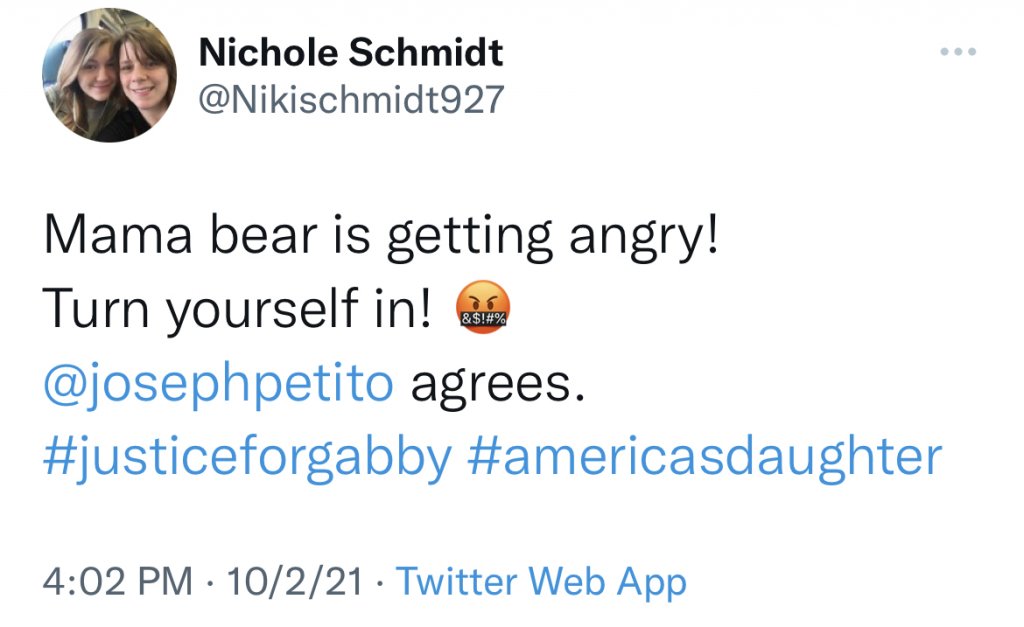Open the Twitter Web App source link

542,581
